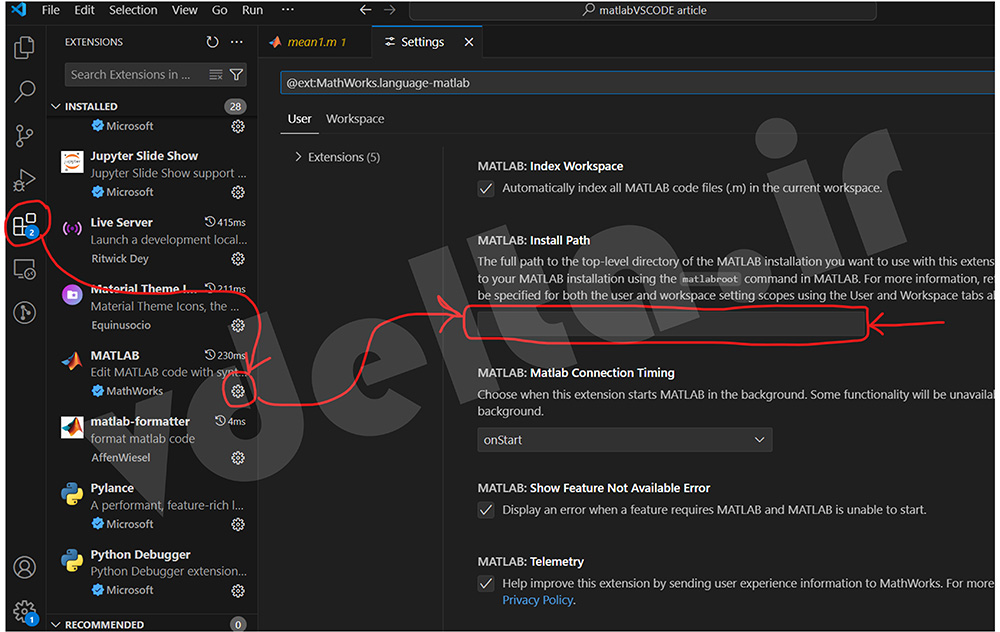The height and width of the screenshot is (632, 1000).
Task: Open the MATLAB extension manage gear
Action: click(x=238, y=391)
